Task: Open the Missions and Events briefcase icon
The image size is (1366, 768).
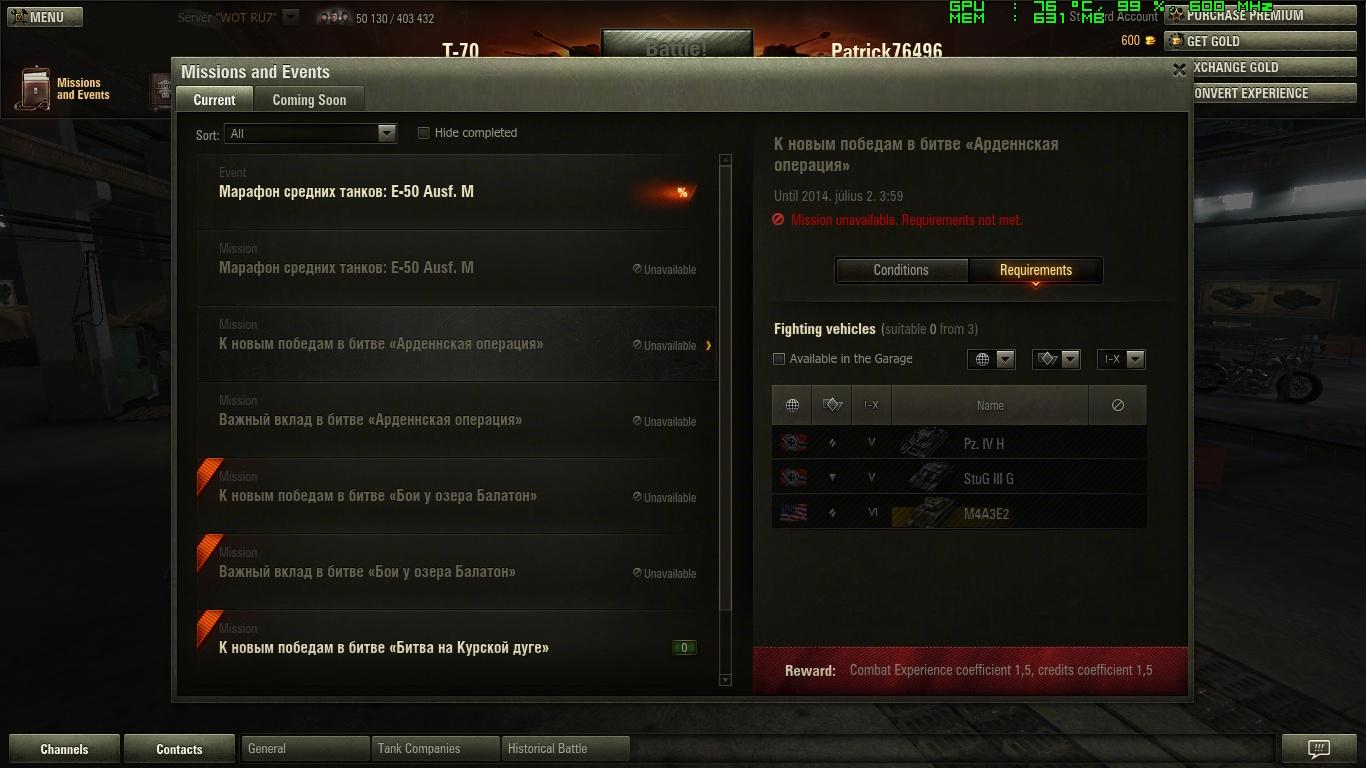Action: click(x=33, y=89)
